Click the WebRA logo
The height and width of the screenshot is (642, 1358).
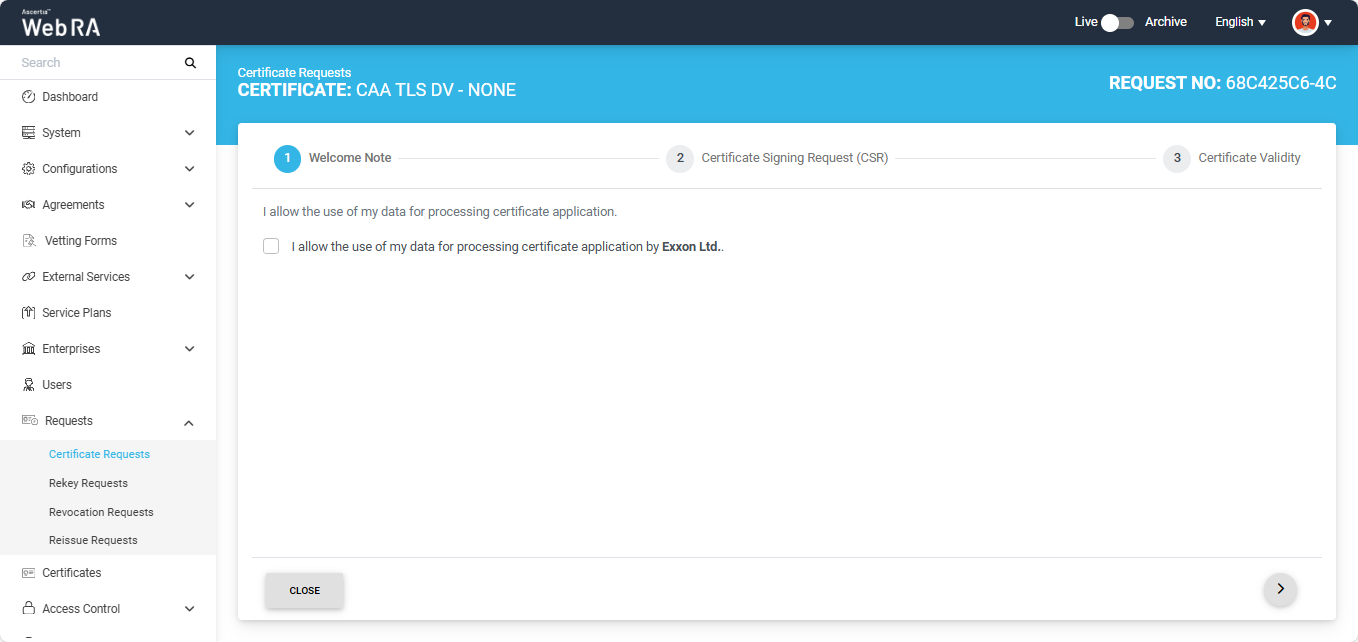61,23
